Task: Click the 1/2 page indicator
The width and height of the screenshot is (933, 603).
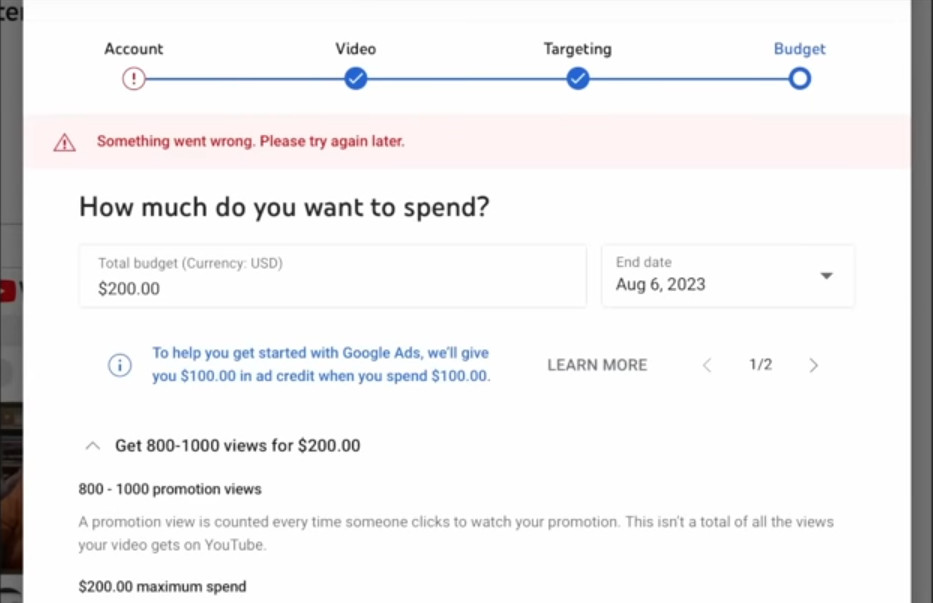Action: point(760,365)
